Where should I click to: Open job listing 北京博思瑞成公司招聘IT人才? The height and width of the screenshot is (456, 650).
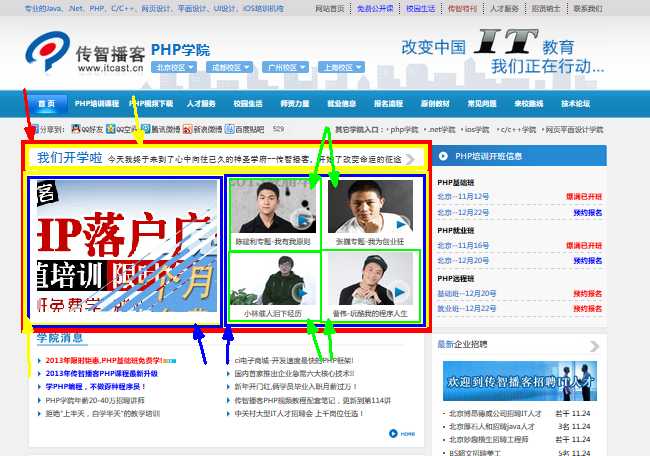coord(495,413)
